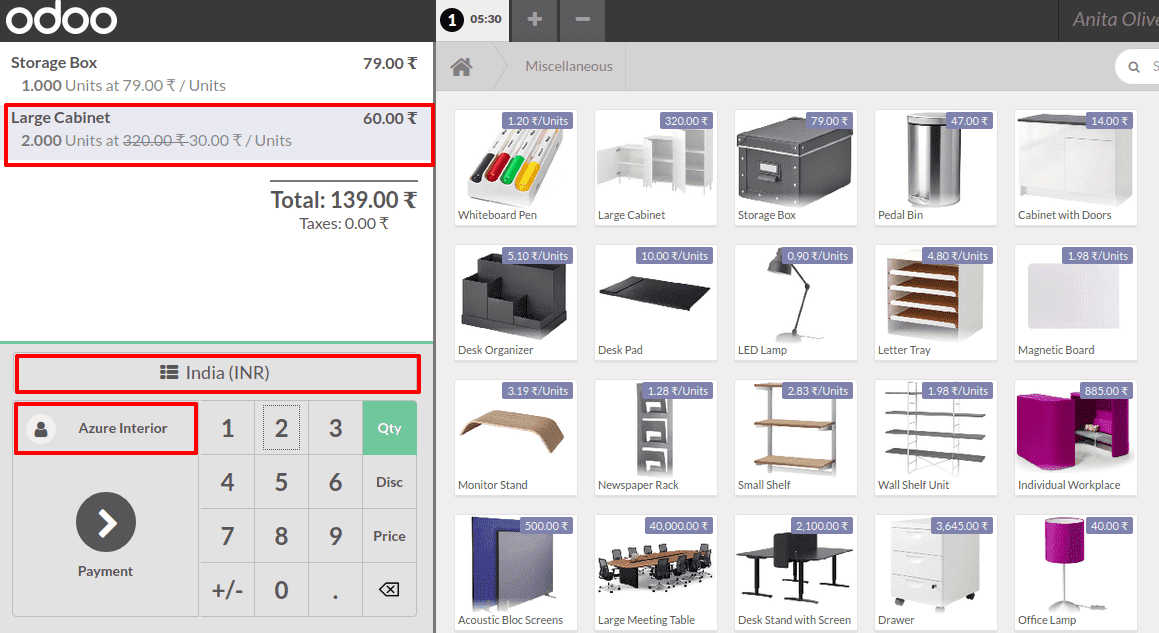Click numpad digit 9

click(336, 536)
